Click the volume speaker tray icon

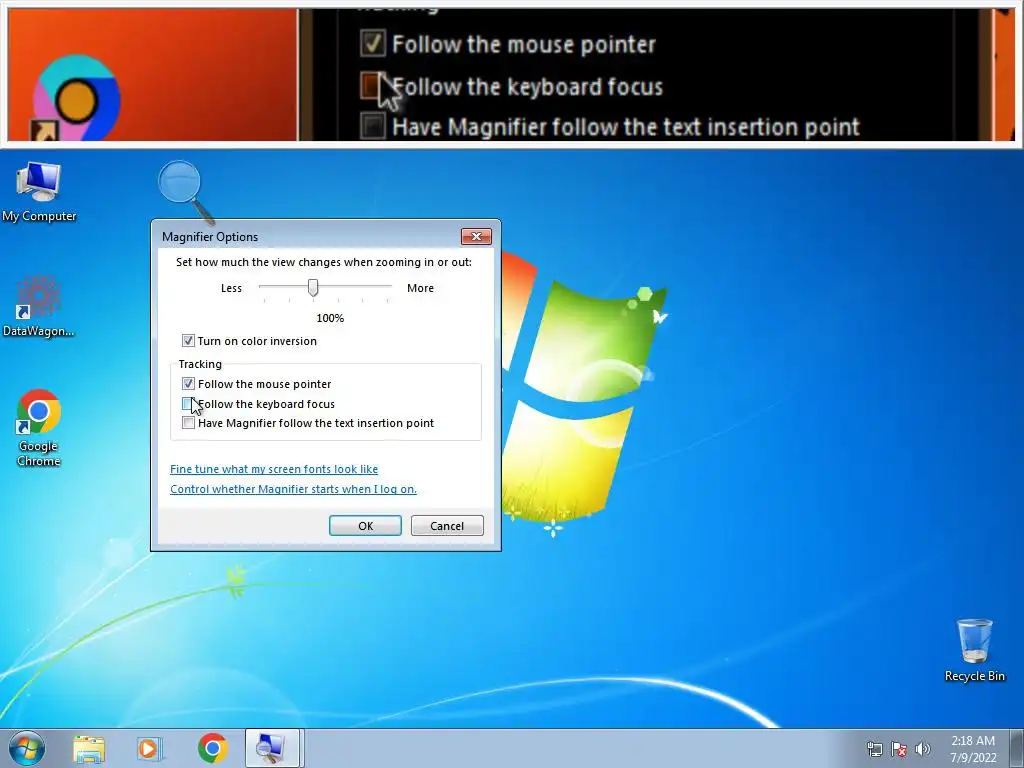(923, 749)
